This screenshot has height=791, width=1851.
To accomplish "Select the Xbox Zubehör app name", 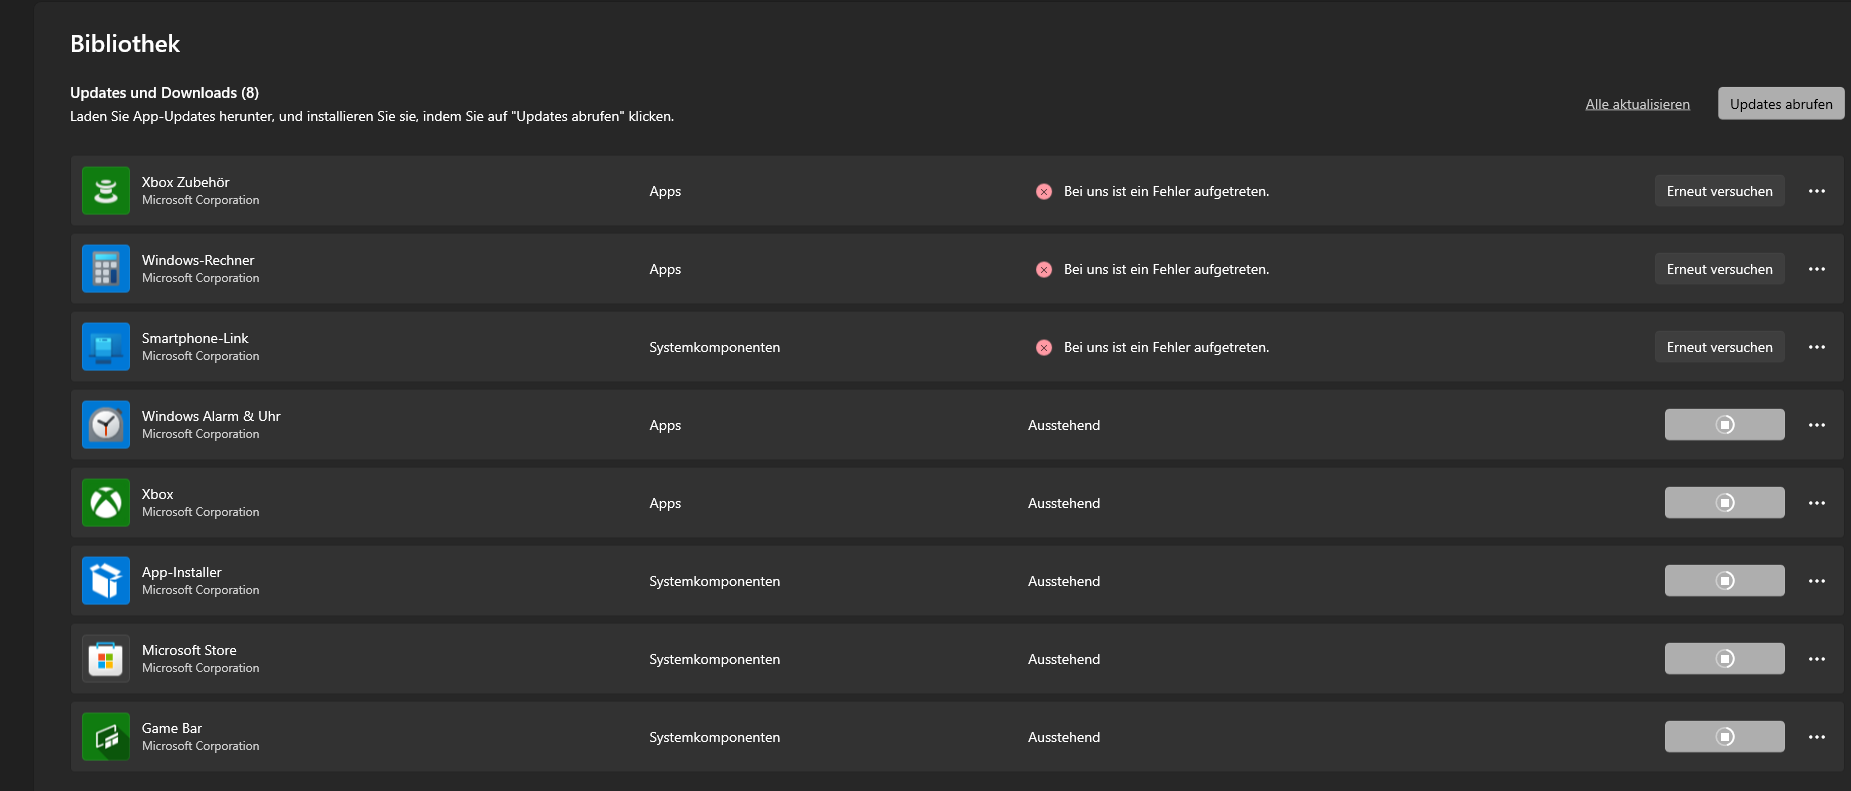I will click(185, 182).
